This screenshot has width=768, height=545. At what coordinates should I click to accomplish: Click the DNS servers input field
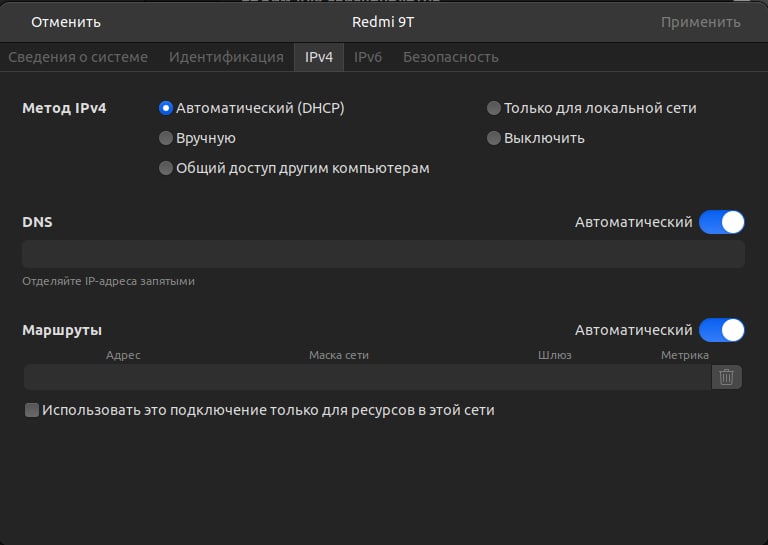tap(383, 254)
